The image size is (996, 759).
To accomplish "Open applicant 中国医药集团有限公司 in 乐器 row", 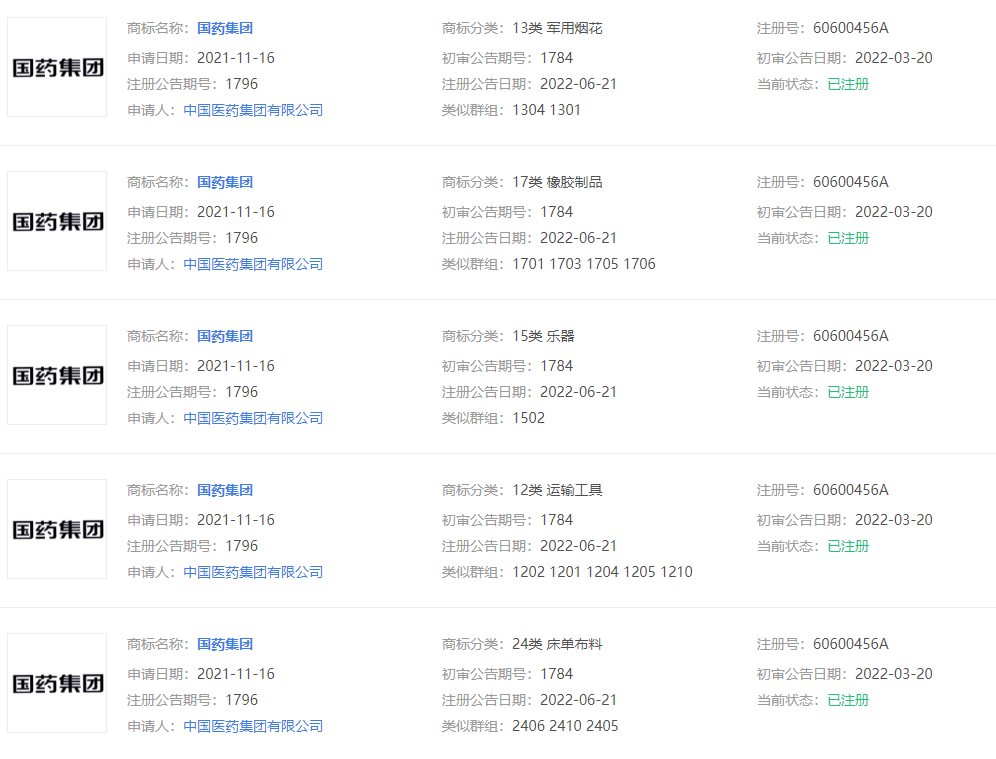I will [253, 419].
